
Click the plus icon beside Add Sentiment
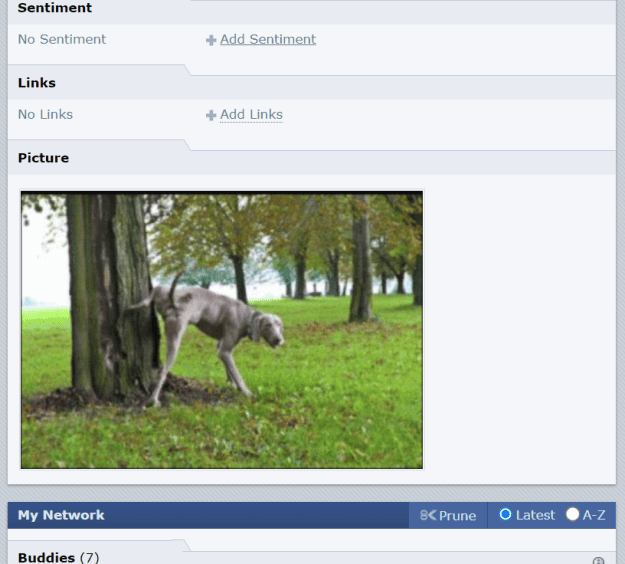pyautogui.click(x=211, y=40)
